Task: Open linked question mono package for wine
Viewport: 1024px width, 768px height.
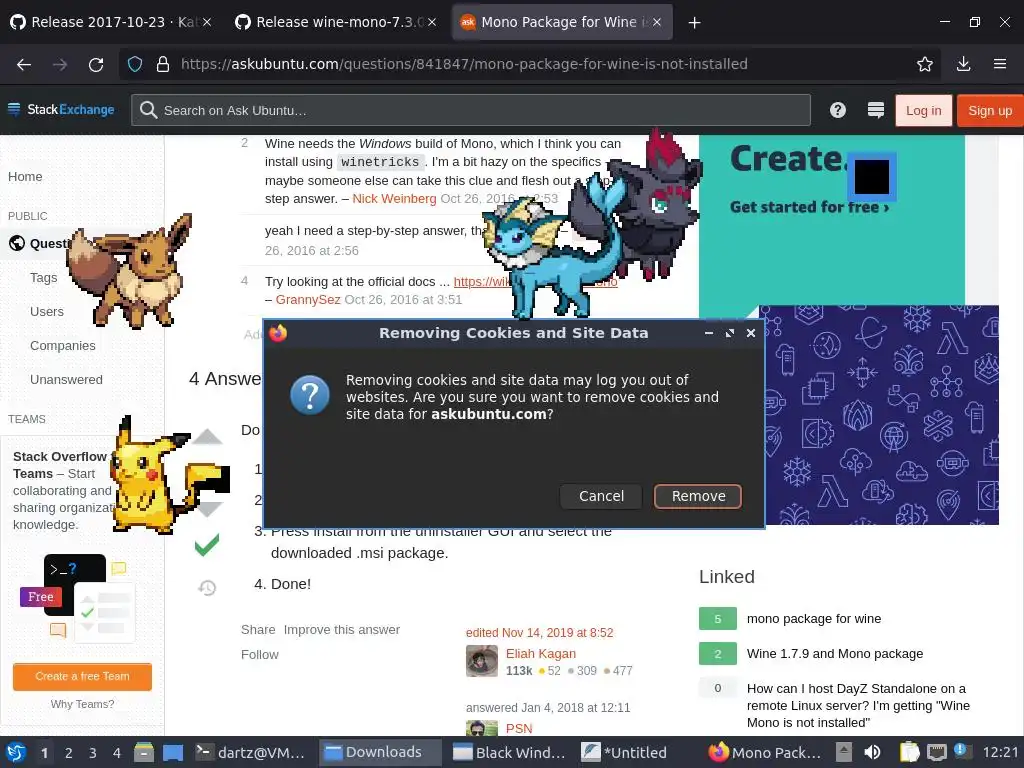Action: pyautogui.click(x=814, y=618)
